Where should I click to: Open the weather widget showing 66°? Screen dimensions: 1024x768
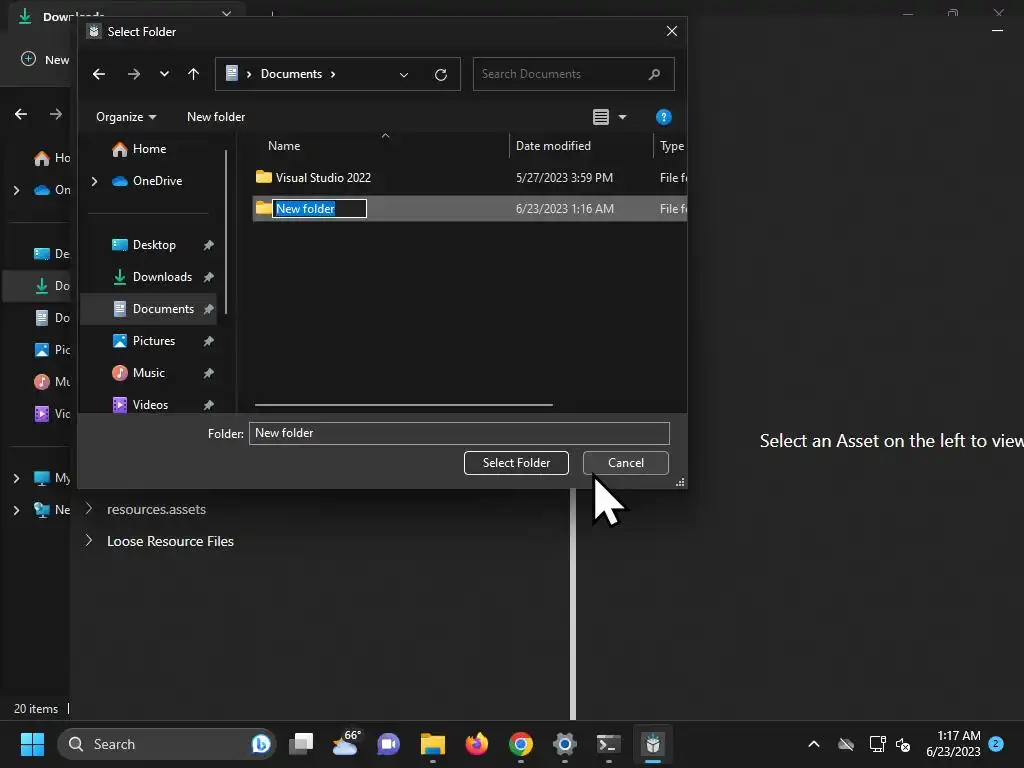tap(345, 744)
